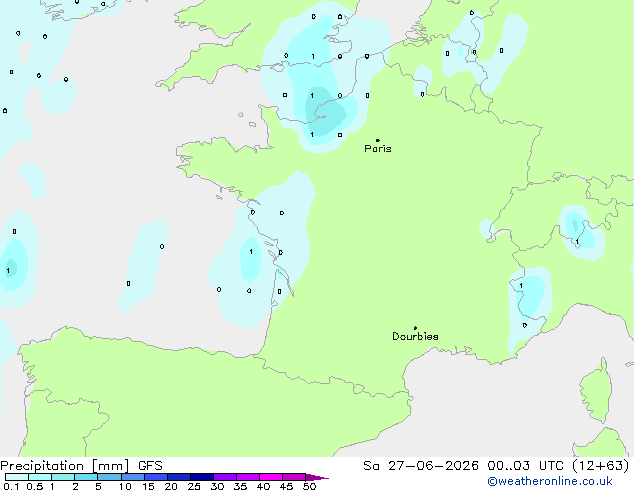634x490 pixels.
Task: Click the "00..03 UTC" time text
Action: pyautogui.click(x=525, y=466)
